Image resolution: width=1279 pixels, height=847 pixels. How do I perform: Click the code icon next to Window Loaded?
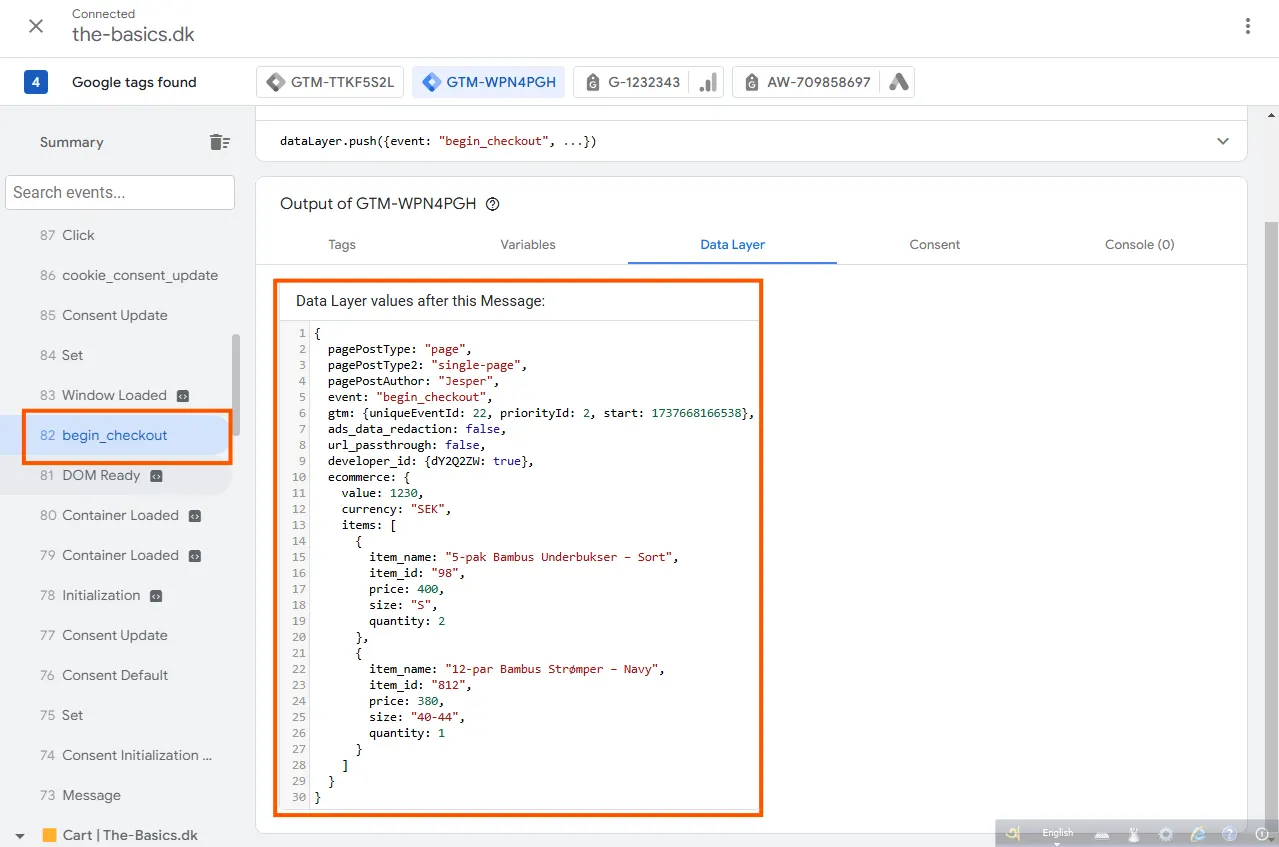(183, 396)
